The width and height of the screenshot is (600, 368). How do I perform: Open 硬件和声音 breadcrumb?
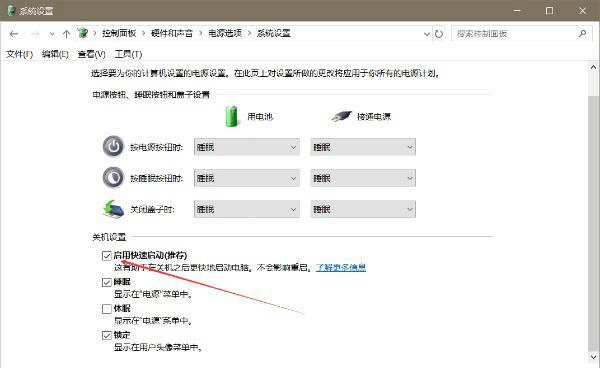tap(172, 33)
